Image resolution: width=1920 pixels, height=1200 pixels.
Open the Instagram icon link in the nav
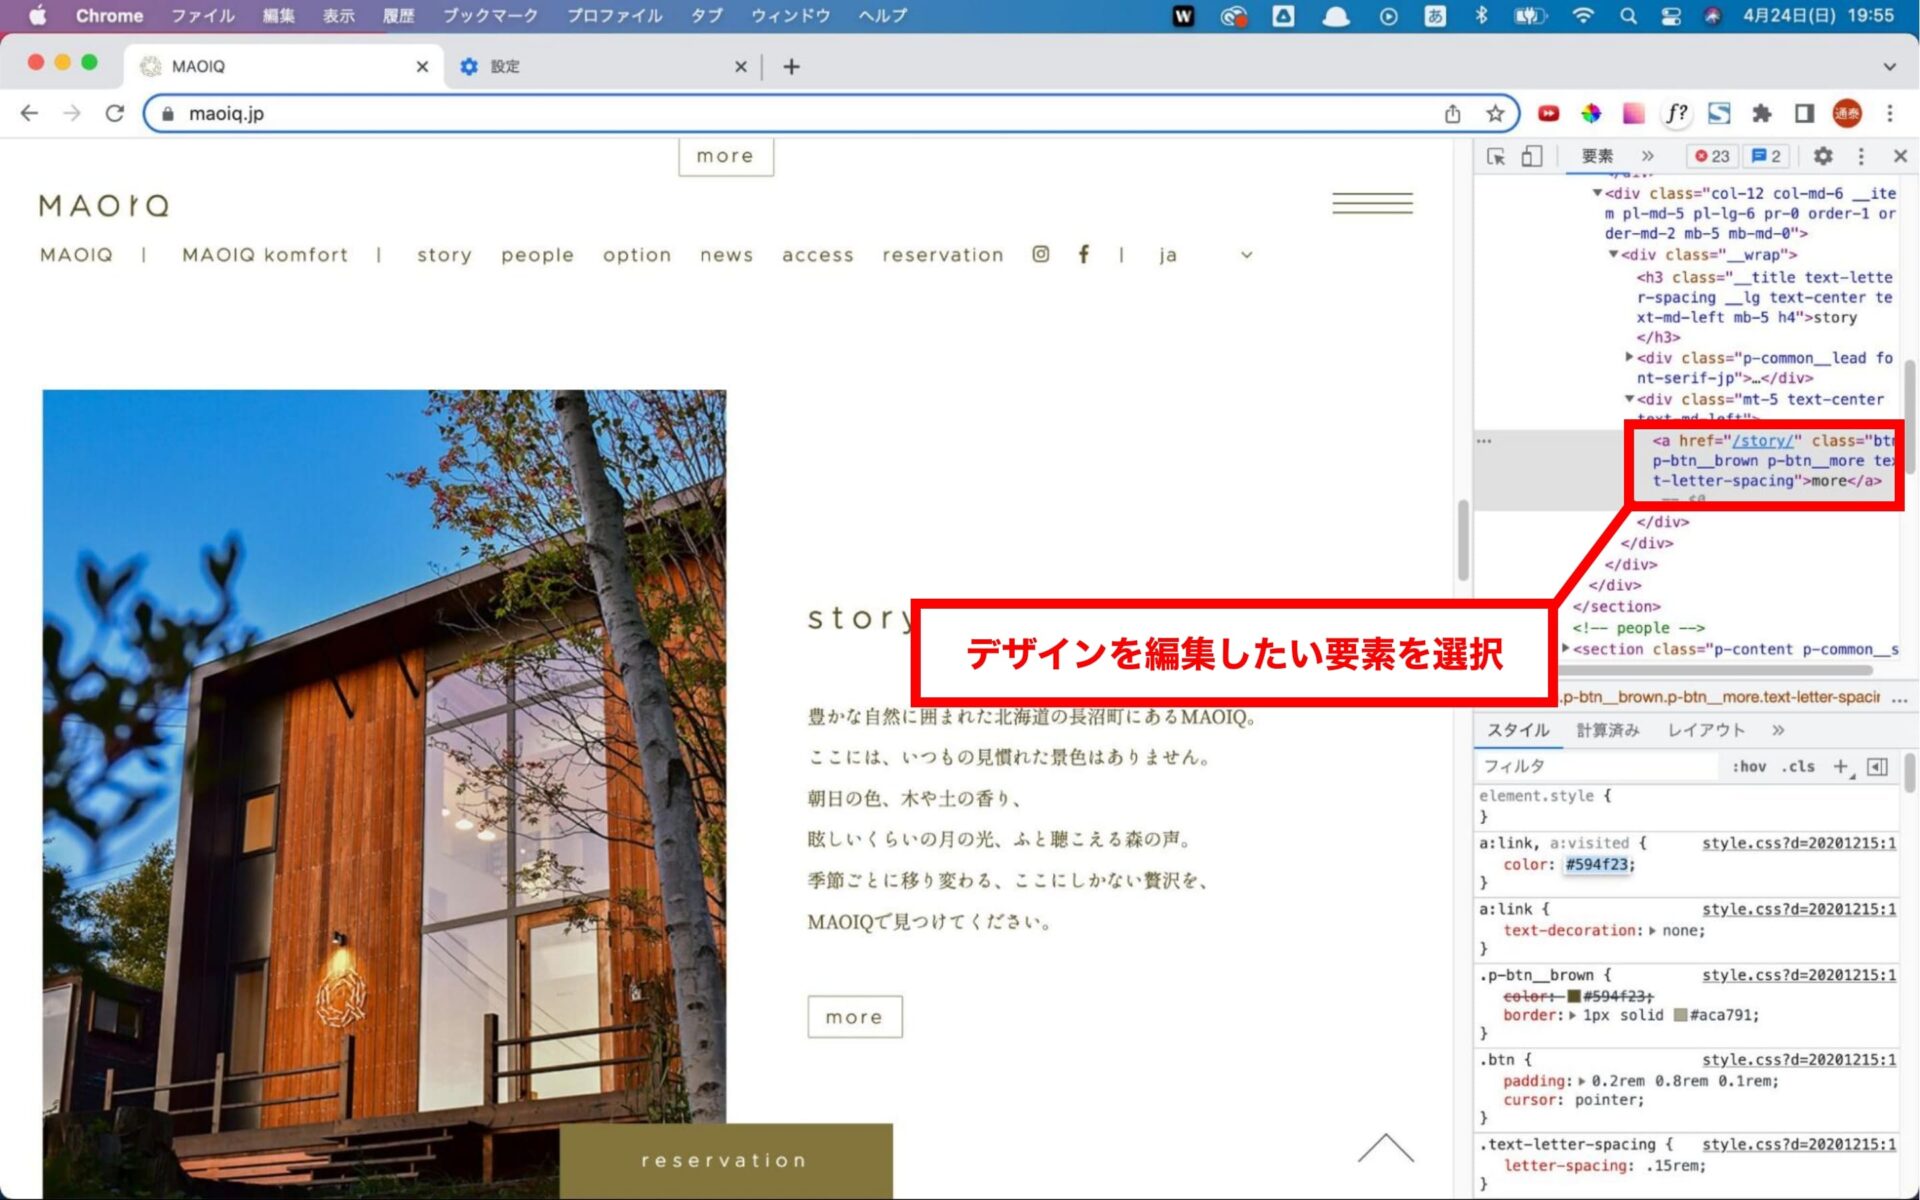[x=1040, y=254]
